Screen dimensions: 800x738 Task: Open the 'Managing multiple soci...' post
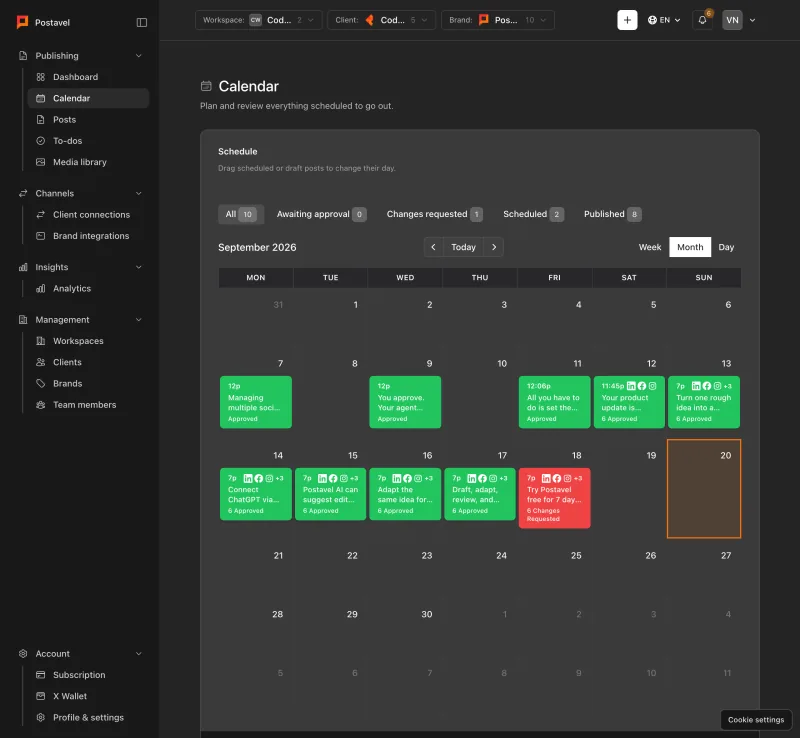coord(256,402)
